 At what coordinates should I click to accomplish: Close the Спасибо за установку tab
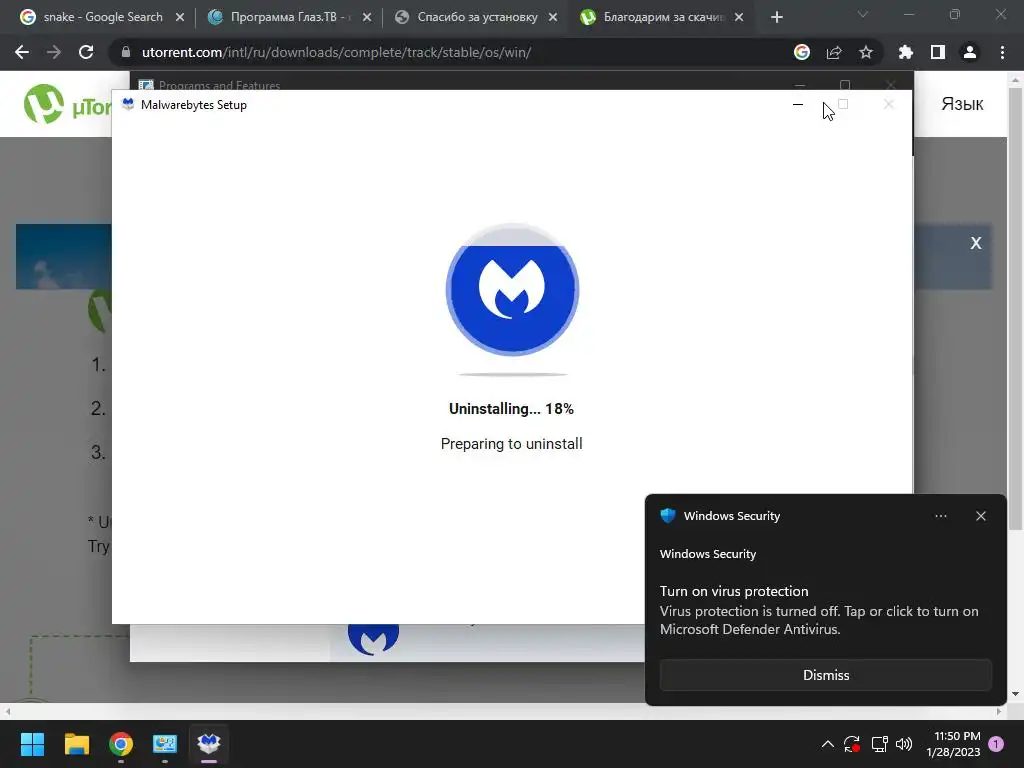(553, 18)
